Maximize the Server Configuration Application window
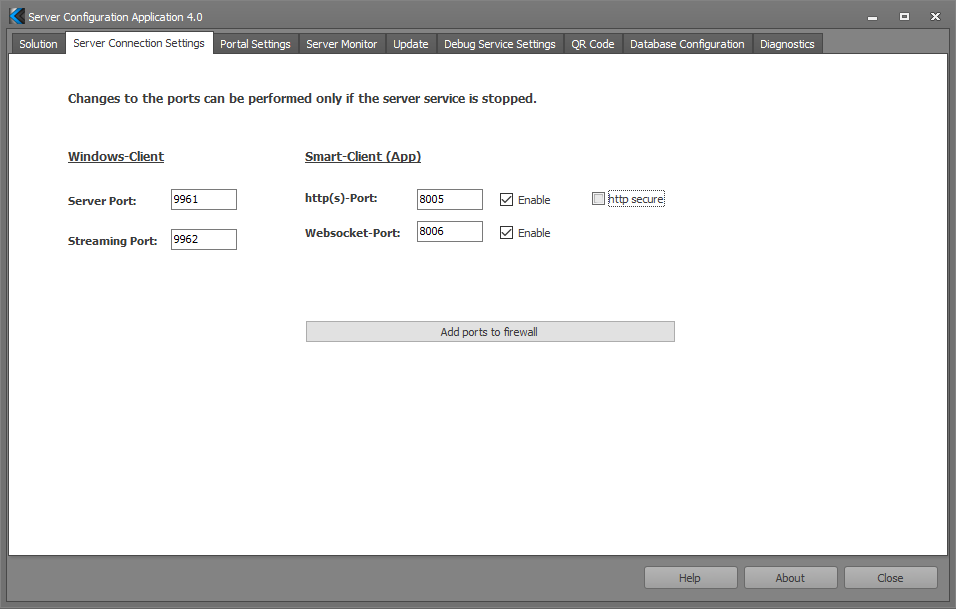 (x=904, y=16)
